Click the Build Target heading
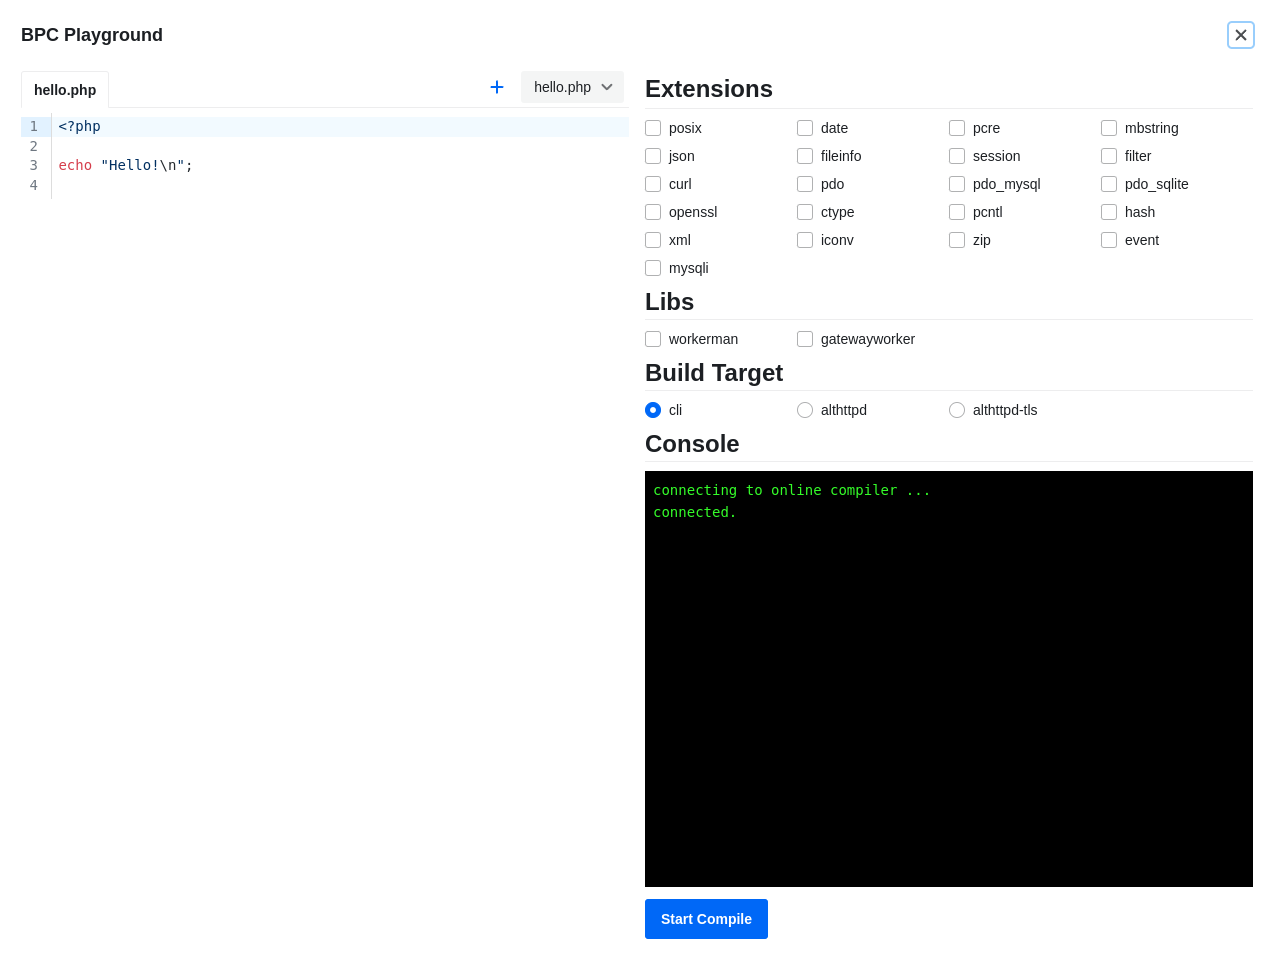The width and height of the screenshot is (1270, 970). click(714, 373)
